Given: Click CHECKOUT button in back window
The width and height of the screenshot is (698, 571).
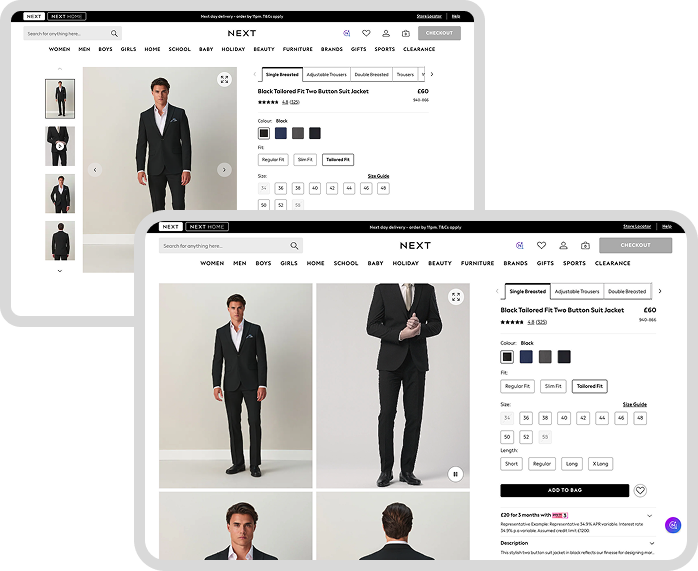Looking at the screenshot, I should click(x=439, y=33).
